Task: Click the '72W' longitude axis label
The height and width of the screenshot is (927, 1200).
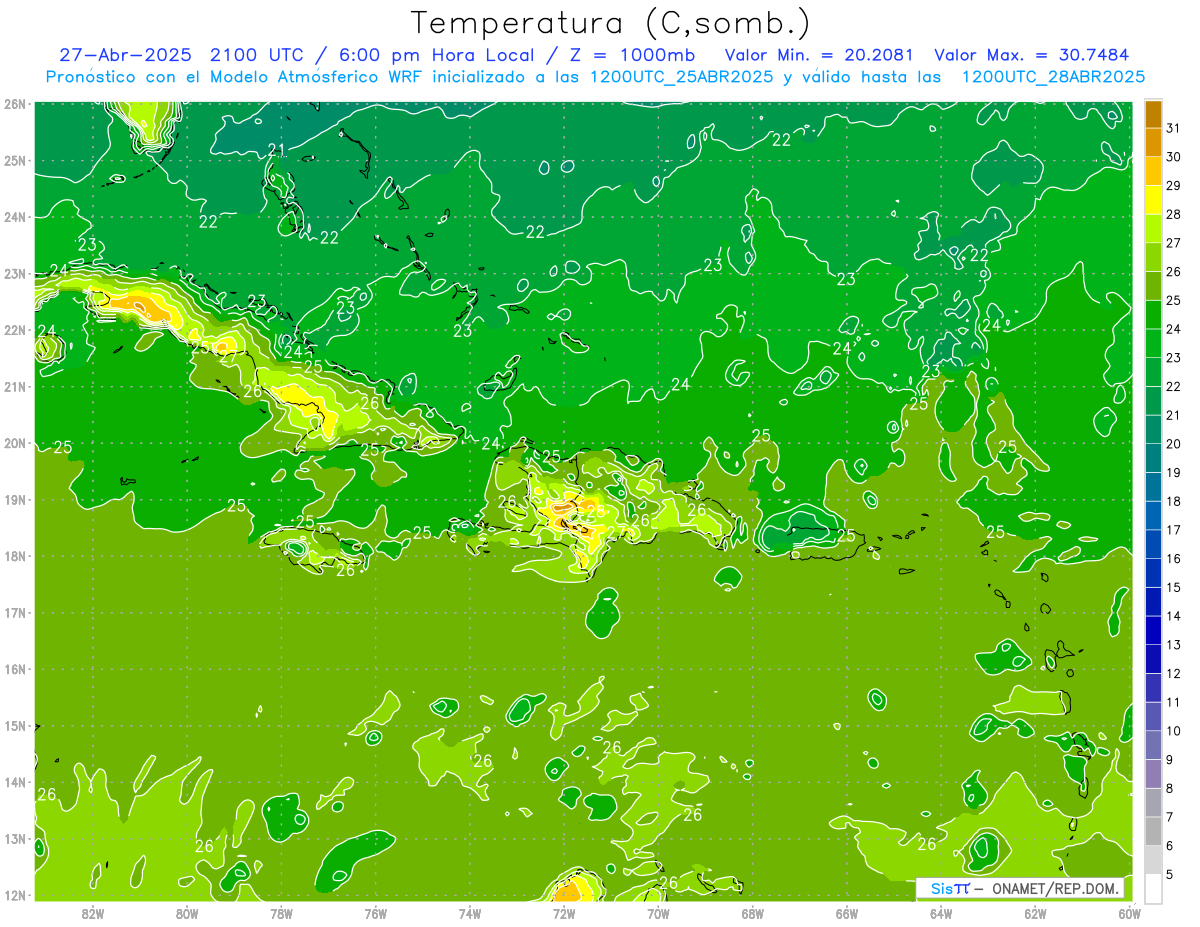Action: 563,913
